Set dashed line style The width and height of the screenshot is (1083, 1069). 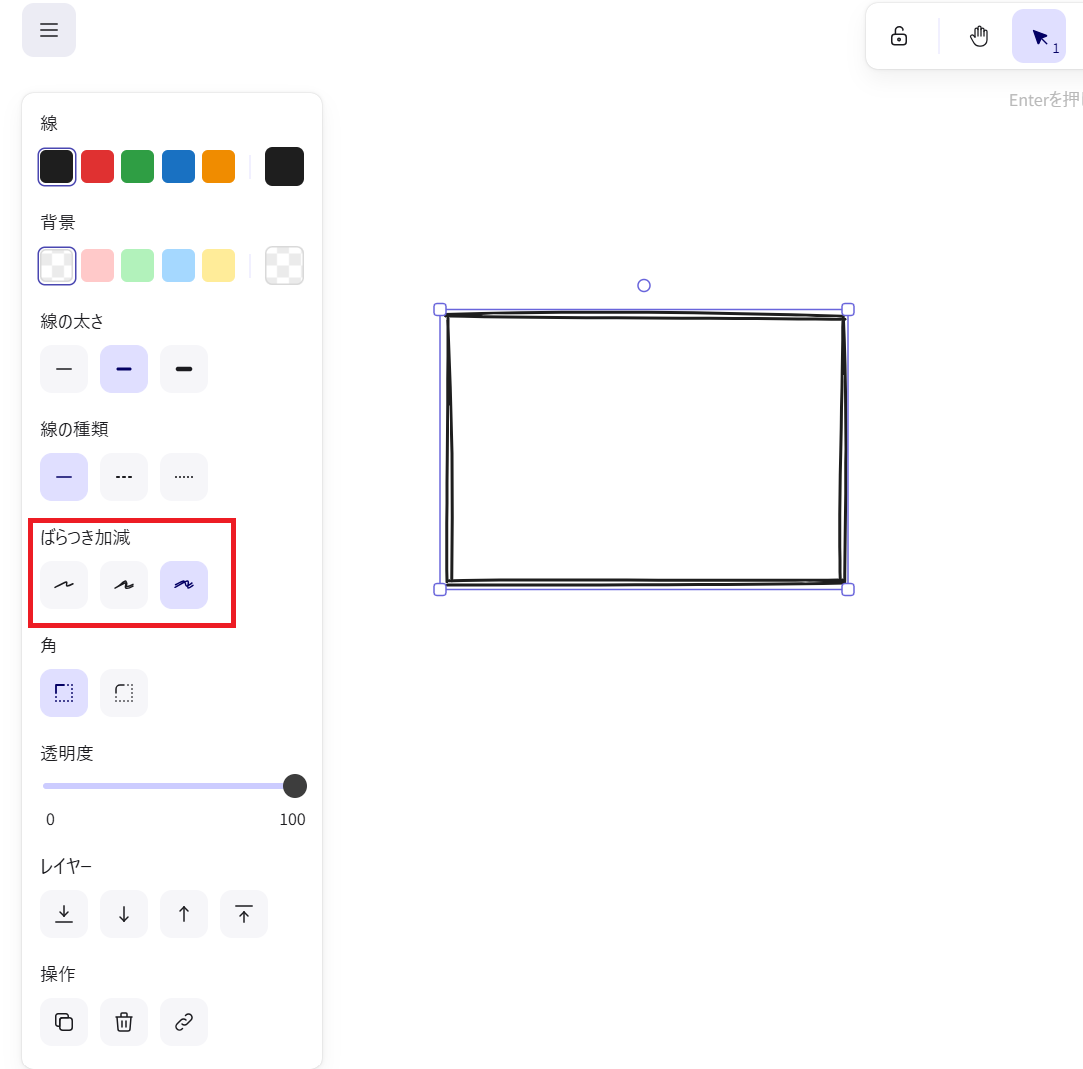click(x=124, y=477)
